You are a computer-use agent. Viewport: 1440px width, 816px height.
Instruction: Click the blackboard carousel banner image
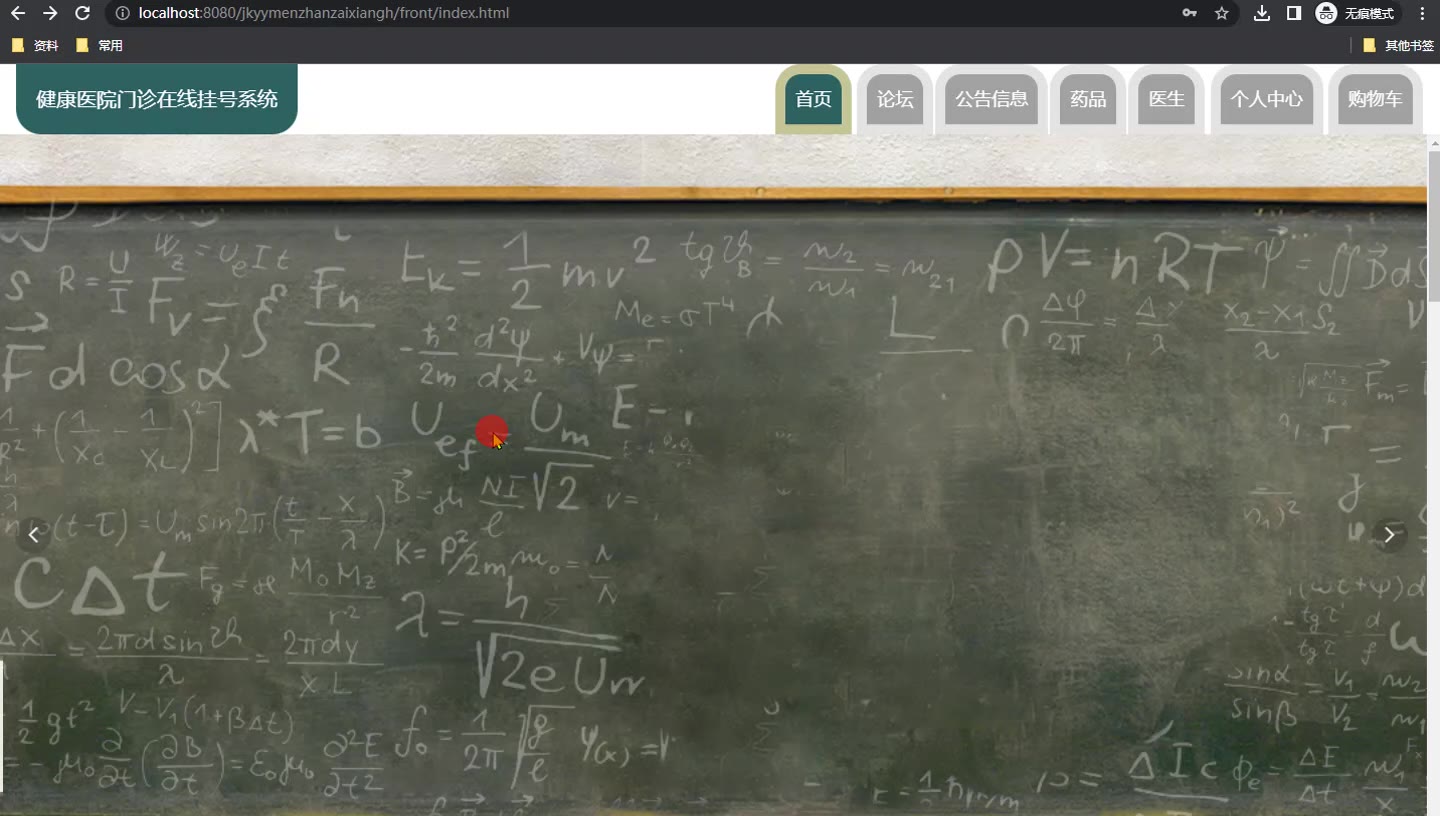[713, 475]
